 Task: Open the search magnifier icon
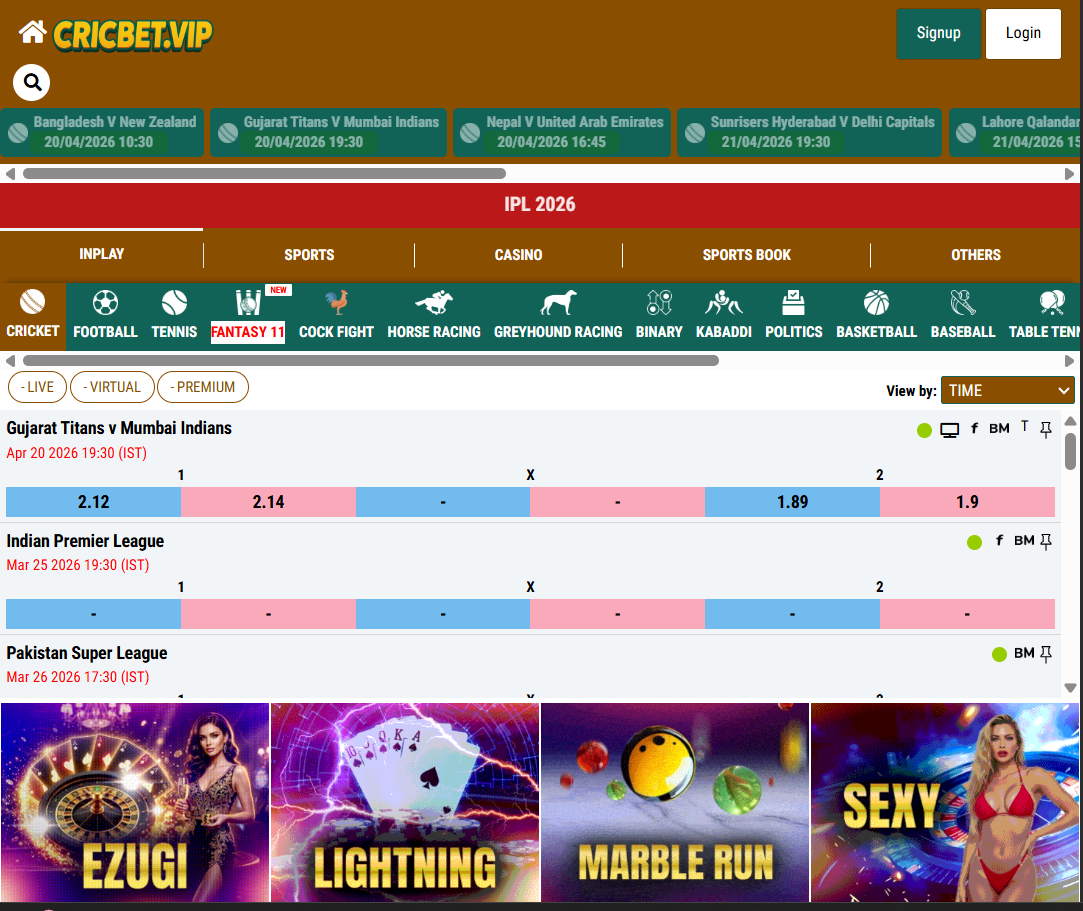point(32,83)
